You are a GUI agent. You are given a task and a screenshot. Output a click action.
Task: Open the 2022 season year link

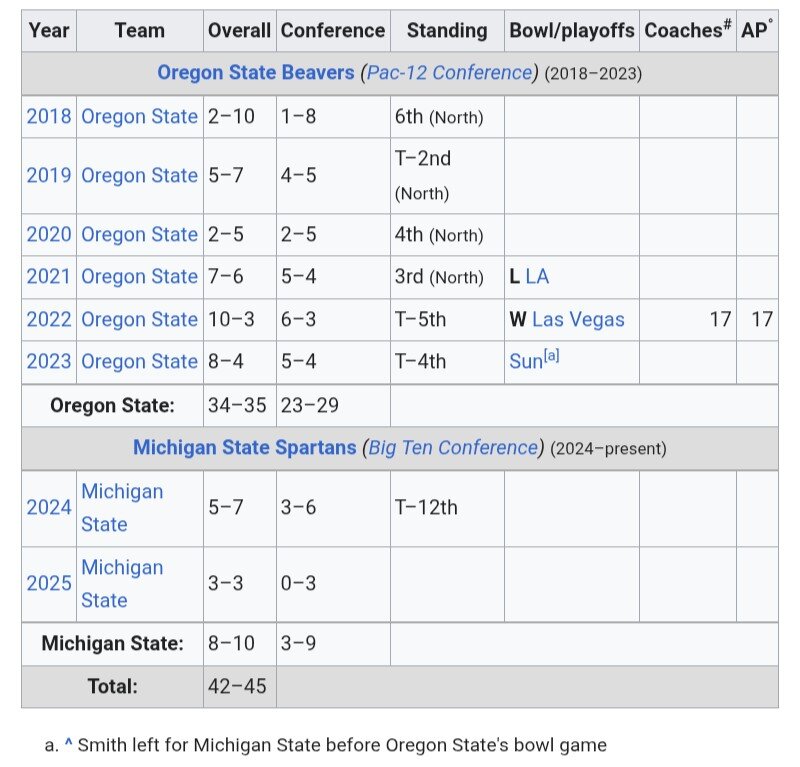[49, 319]
